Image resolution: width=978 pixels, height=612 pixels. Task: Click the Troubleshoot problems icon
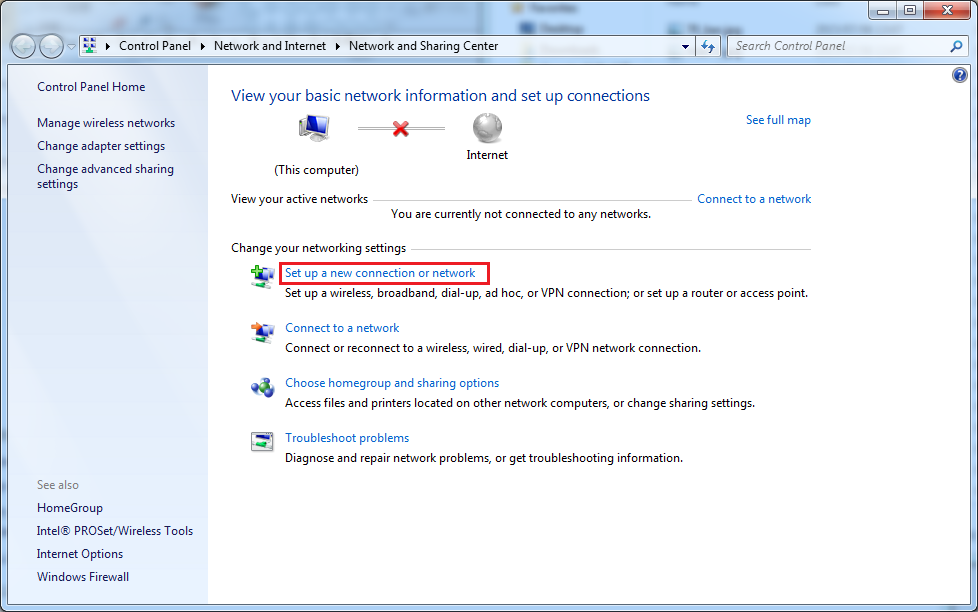[x=262, y=442]
